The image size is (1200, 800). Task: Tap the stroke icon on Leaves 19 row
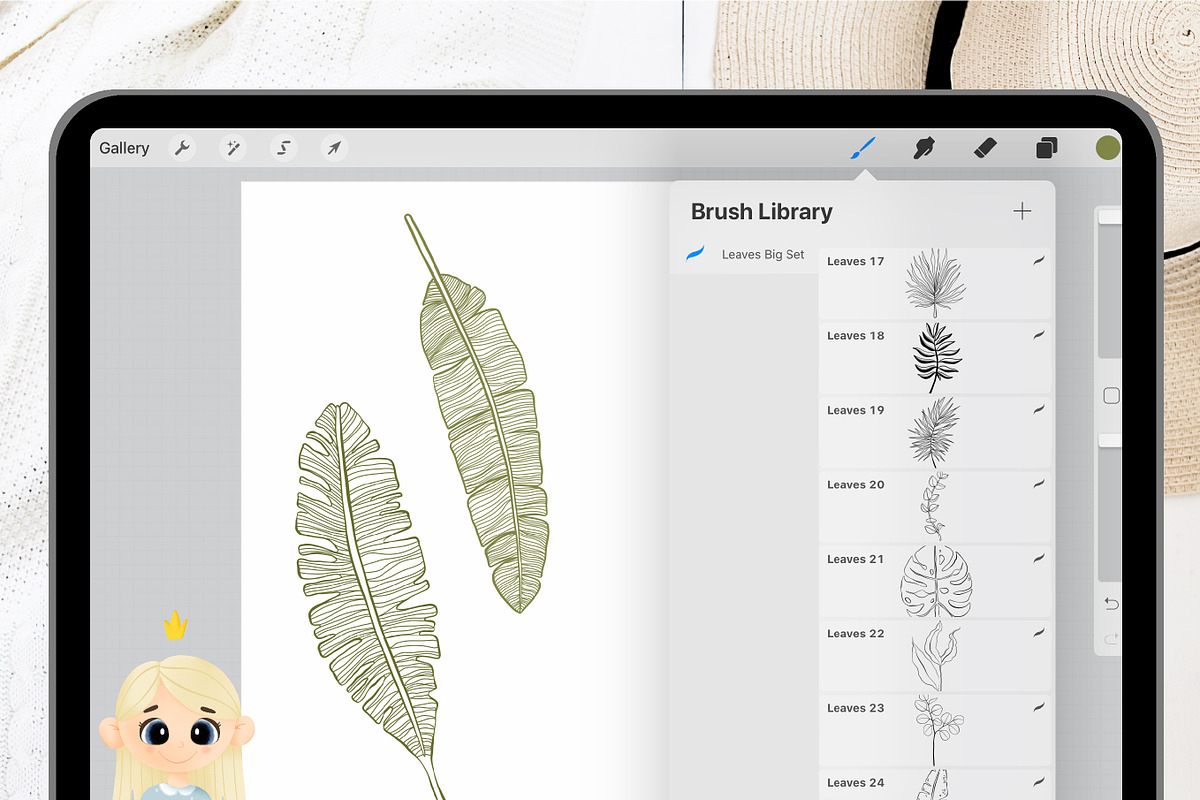tap(1039, 409)
